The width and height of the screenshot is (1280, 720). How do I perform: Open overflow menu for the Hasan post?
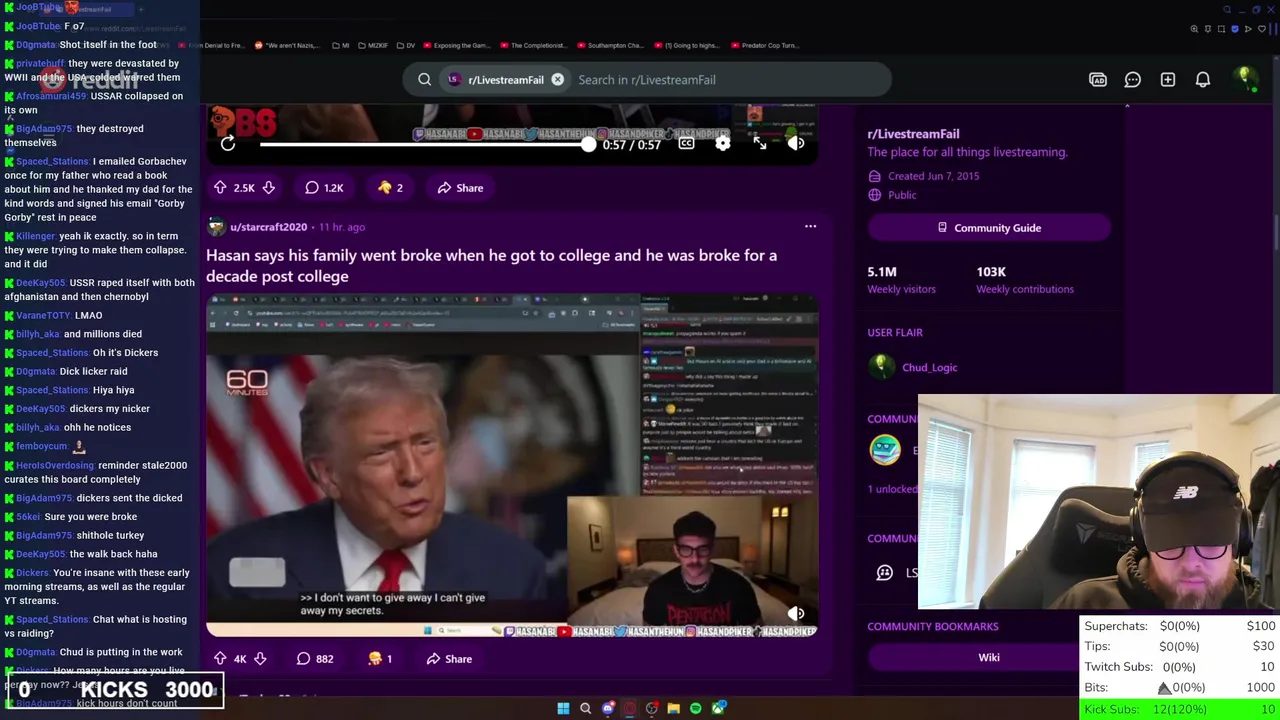[x=810, y=227]
